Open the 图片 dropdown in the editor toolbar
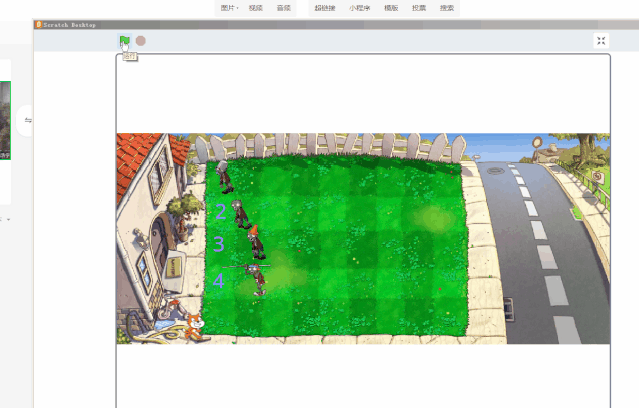Screen dimensions: 639x408 (229, 8)
